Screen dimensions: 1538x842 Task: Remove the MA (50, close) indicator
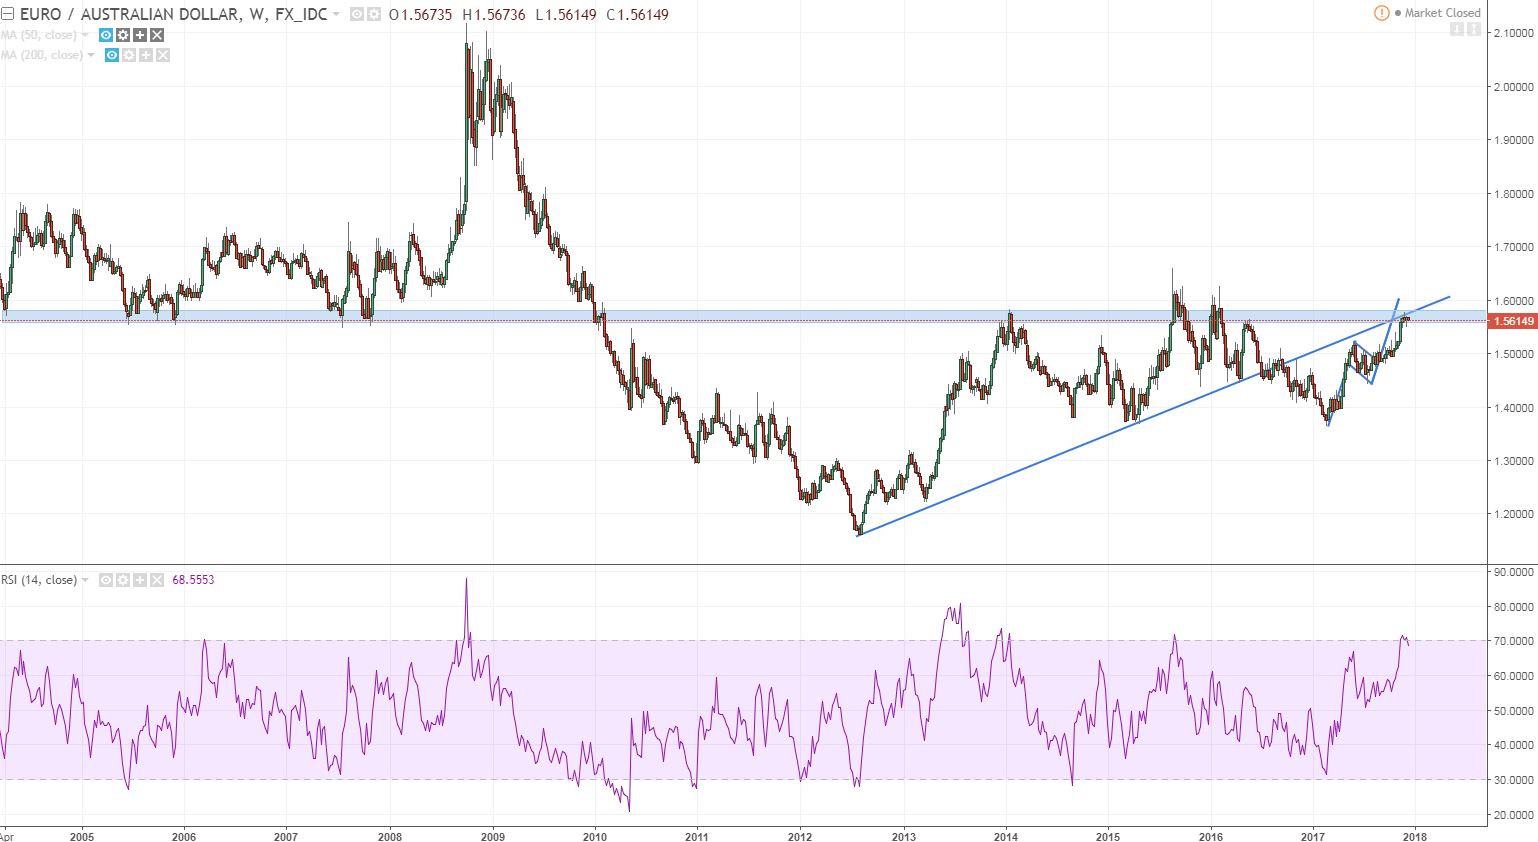(x=157, y=35)
